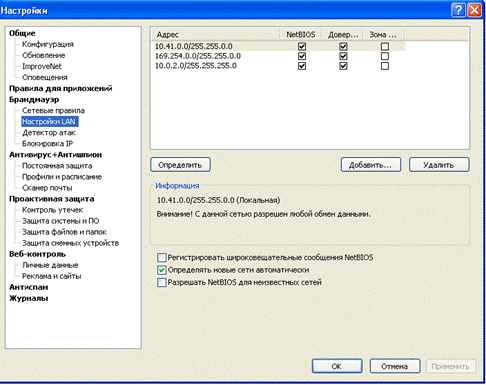Confirm the settings with the OK button

point(337,366)
